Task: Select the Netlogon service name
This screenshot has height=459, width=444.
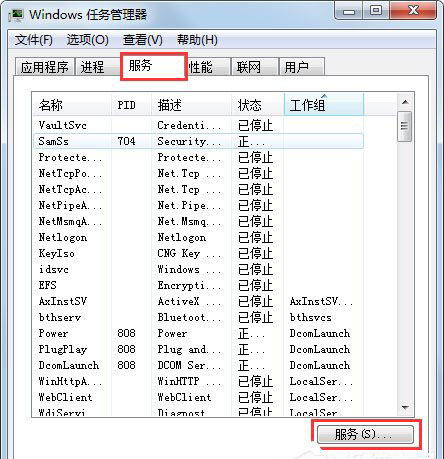Action: click(x=63, y=238)
